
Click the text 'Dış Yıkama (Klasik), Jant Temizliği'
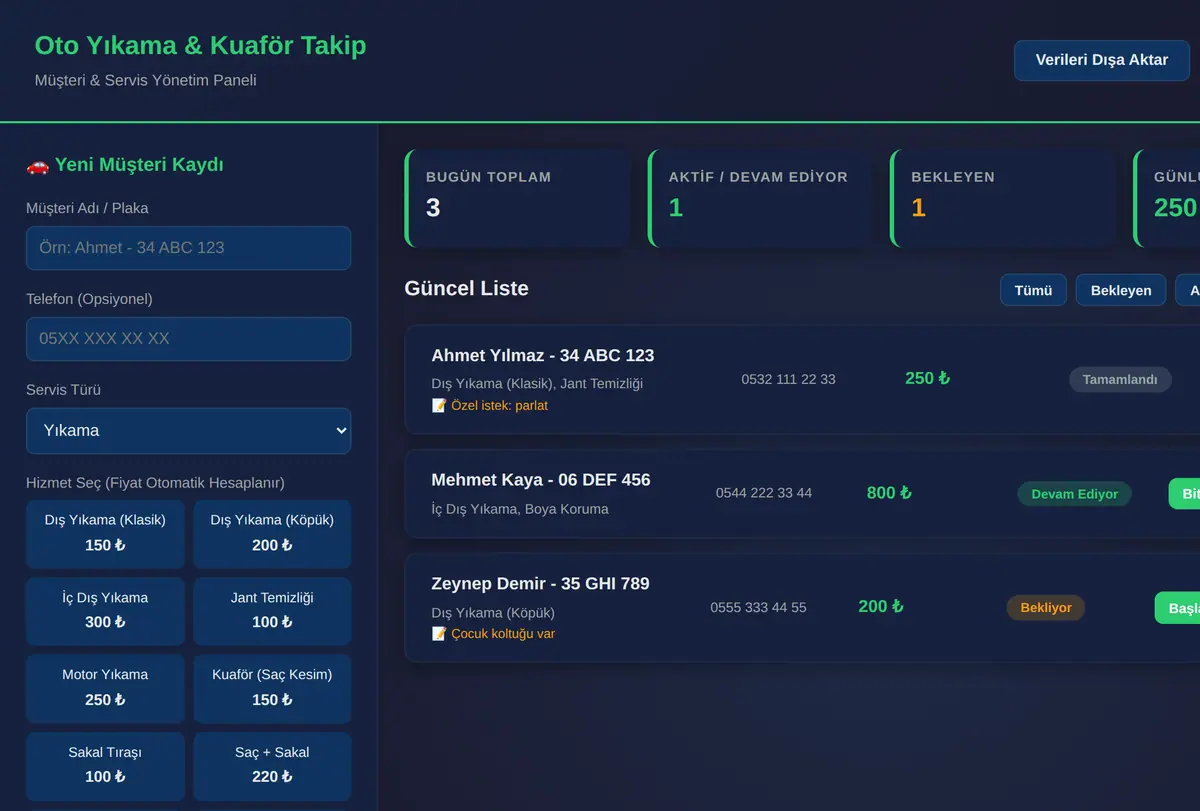click(x=537, y=384)
